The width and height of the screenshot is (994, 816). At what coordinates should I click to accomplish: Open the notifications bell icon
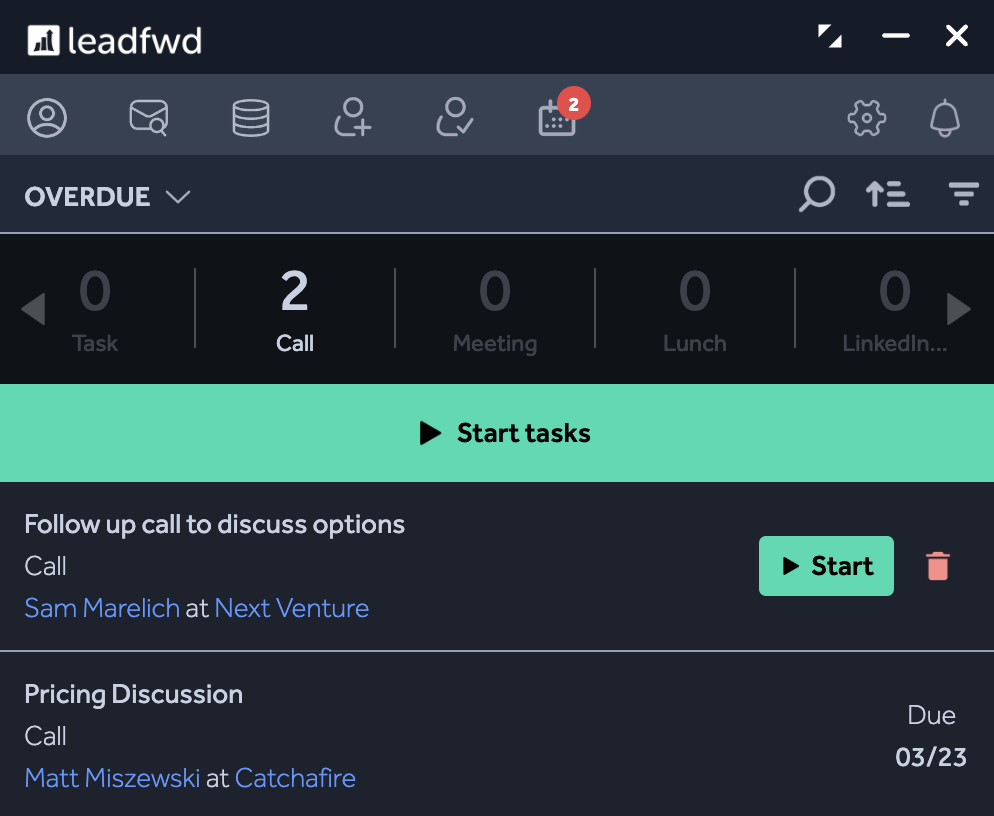point(945,117)
